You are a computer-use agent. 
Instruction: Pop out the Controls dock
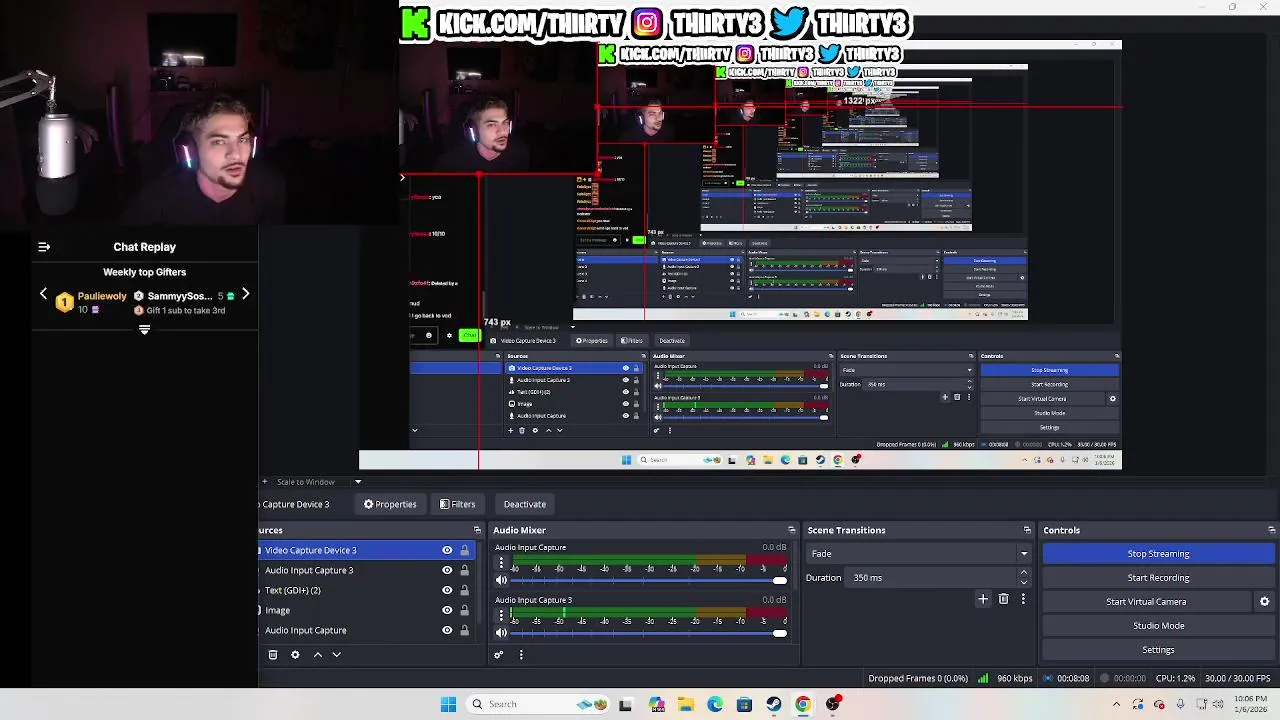[x=1271, y=530]
